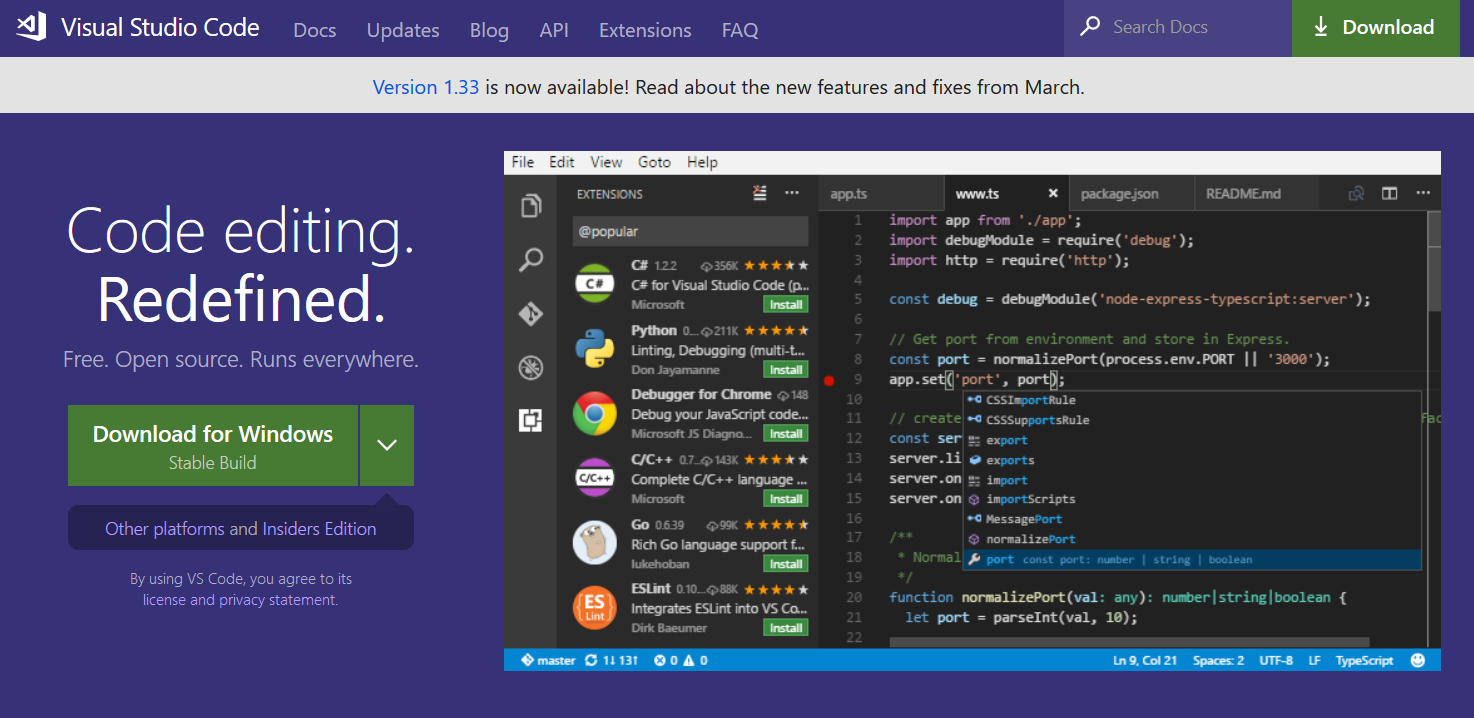Click the Search Docs magnifier icon

pyautogui.click(x=1090, y=27)
